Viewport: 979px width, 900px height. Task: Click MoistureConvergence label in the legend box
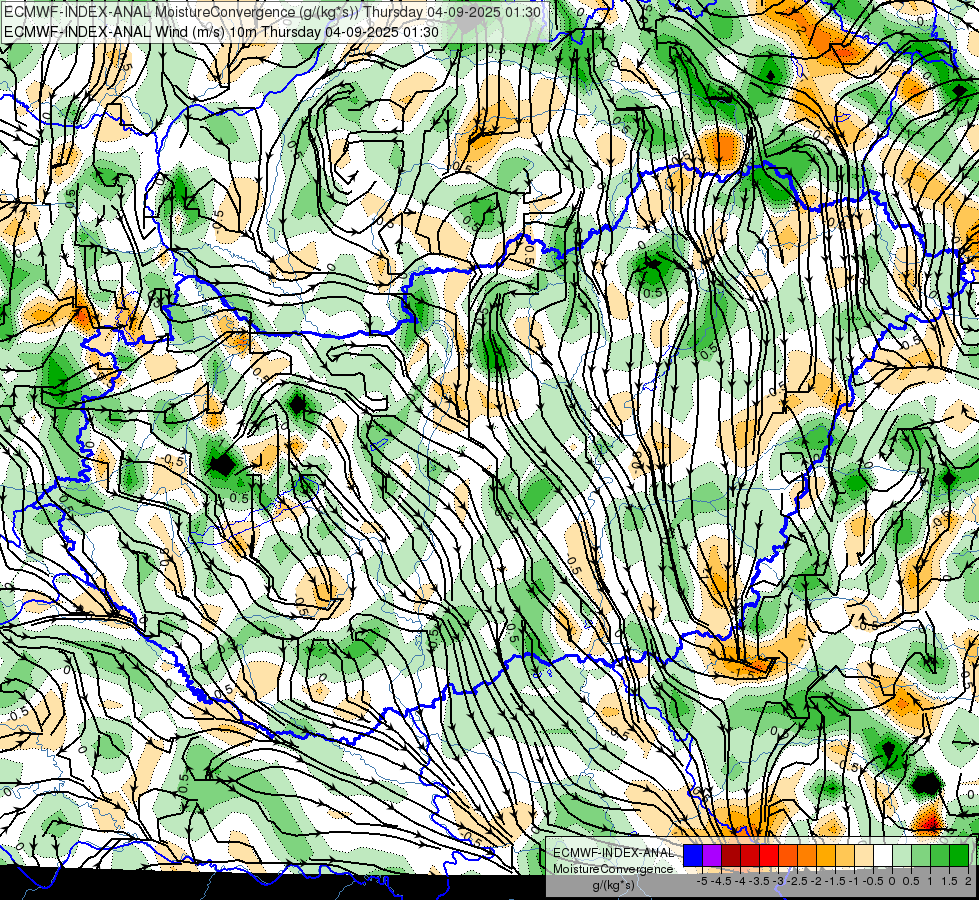[x=613, y=869]
